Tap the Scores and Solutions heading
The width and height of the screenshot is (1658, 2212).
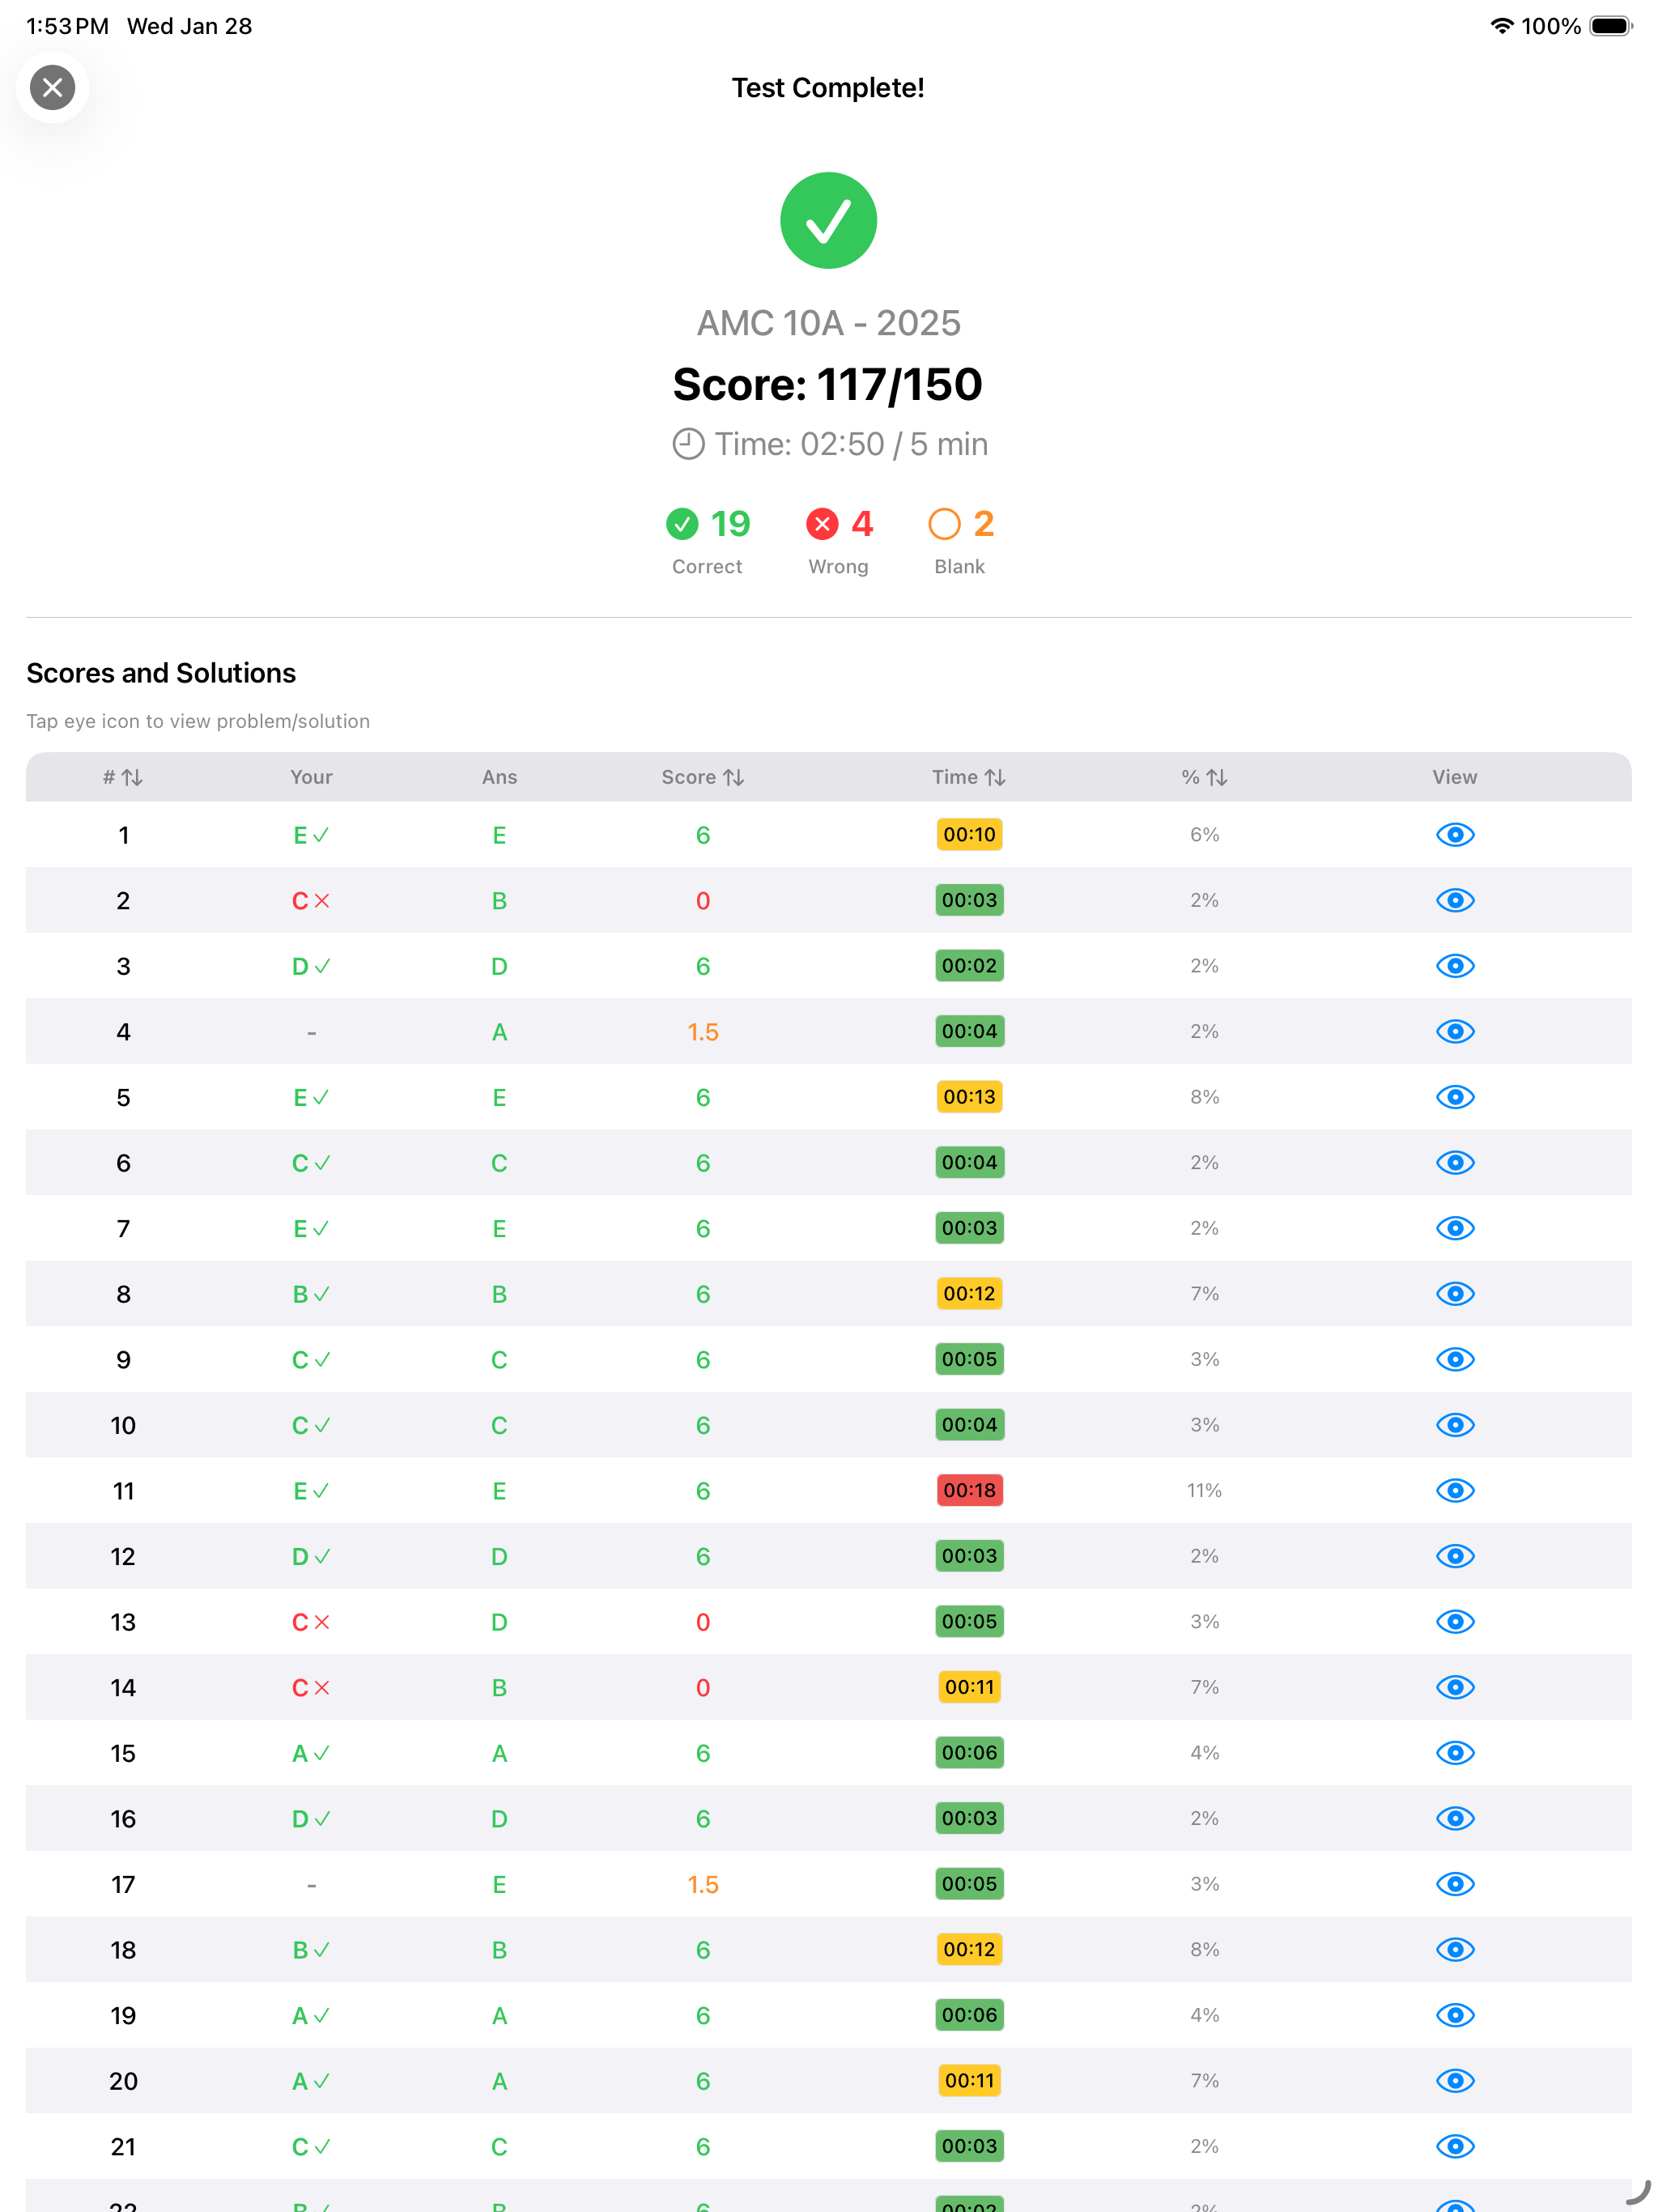point(161,673)
